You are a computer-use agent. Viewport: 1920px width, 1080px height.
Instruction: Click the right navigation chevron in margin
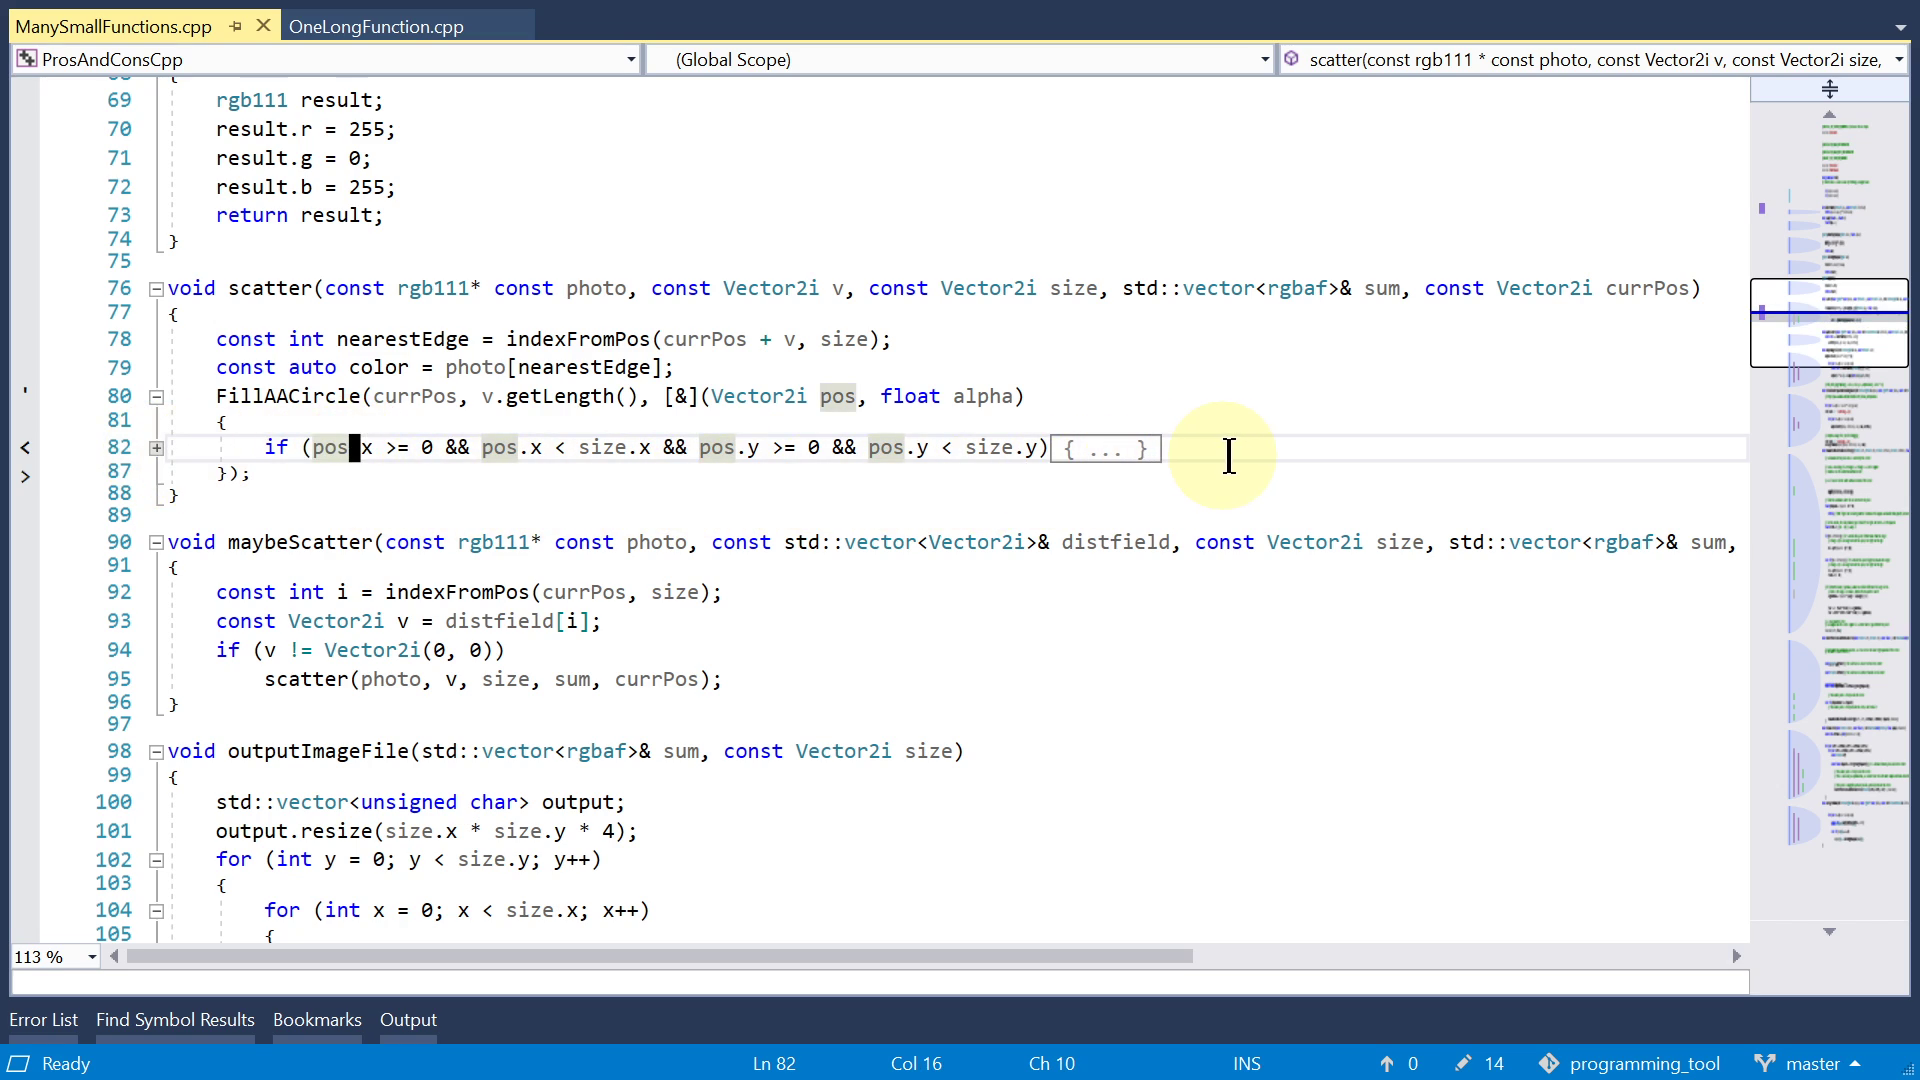tap(25, 477)
